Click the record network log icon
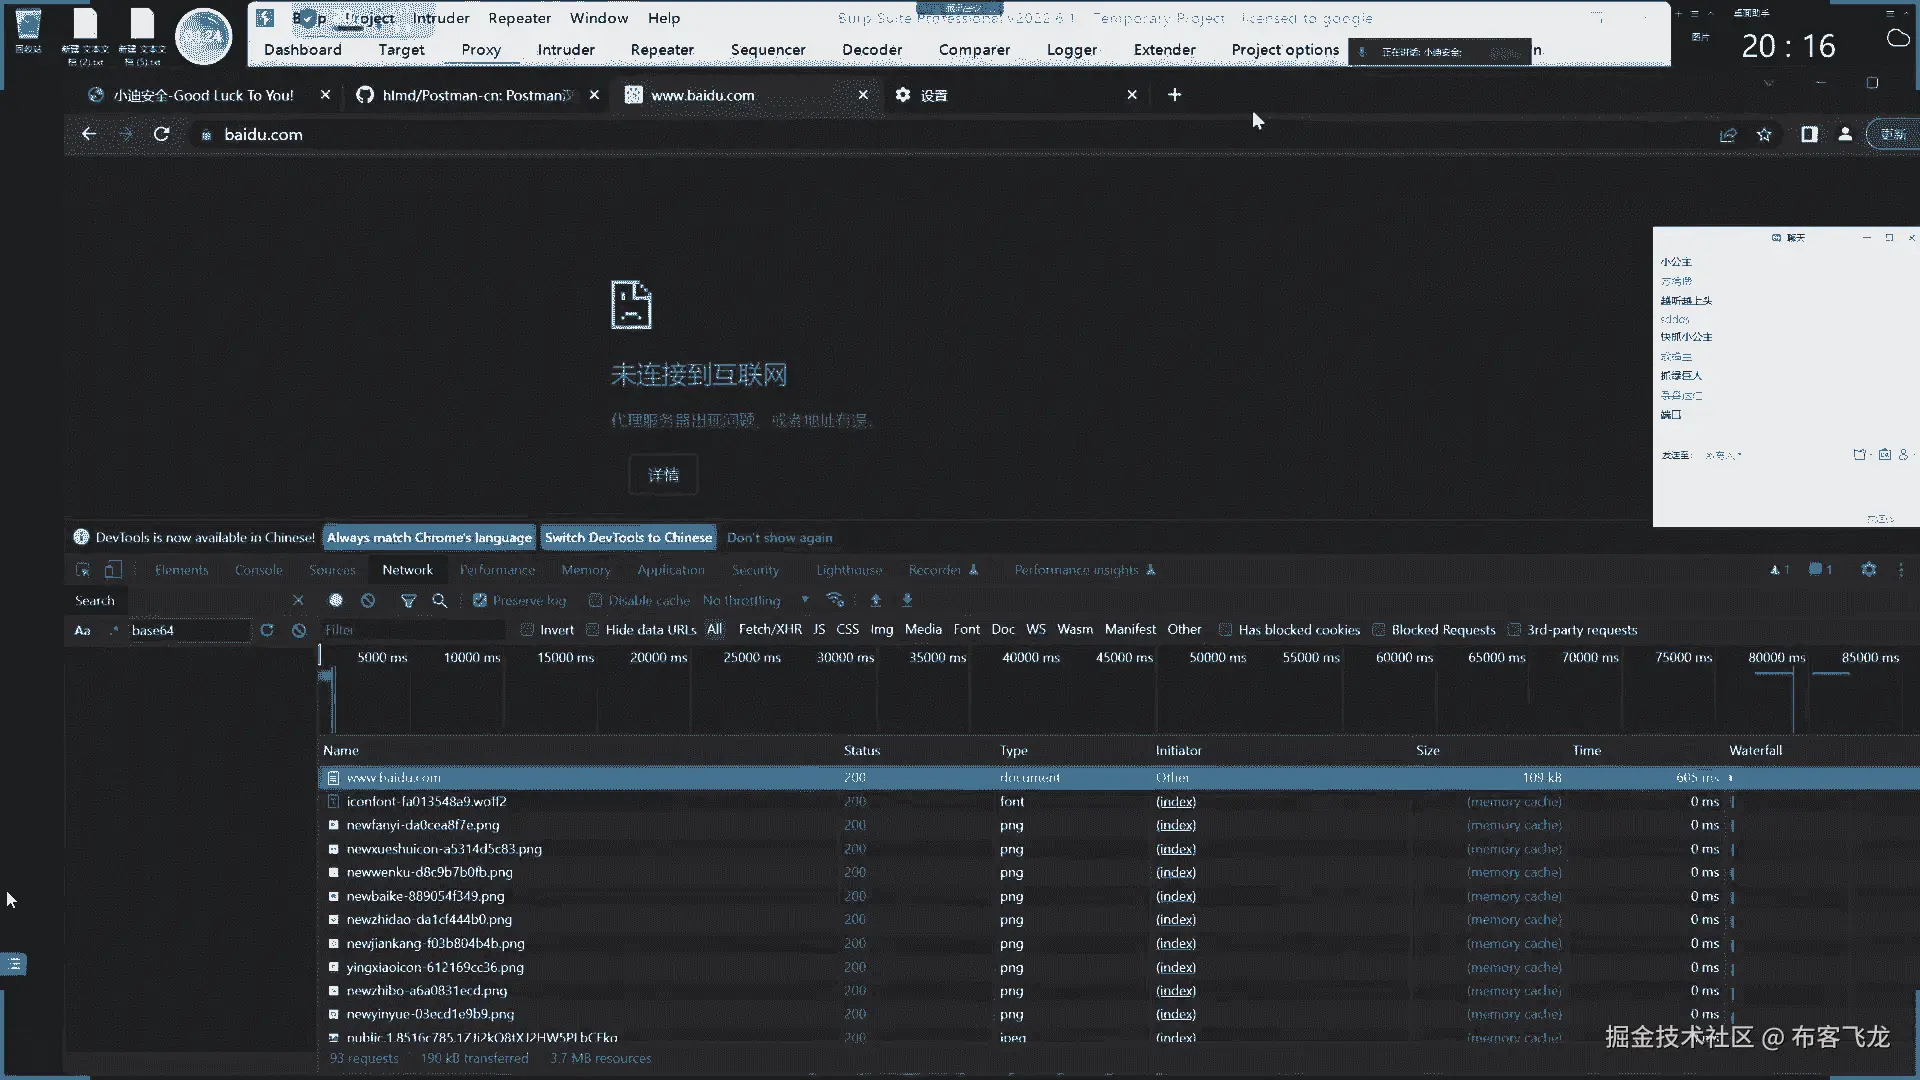This screenshot has width=1920, height=1080. 336,600
